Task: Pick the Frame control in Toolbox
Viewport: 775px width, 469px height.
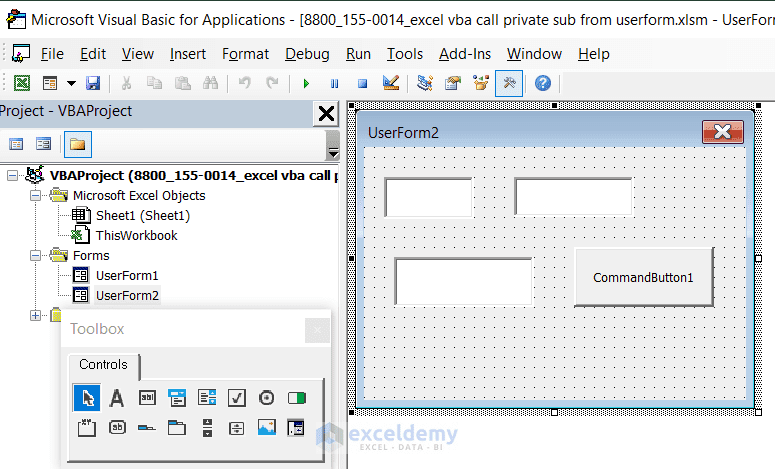Action: 87,427
